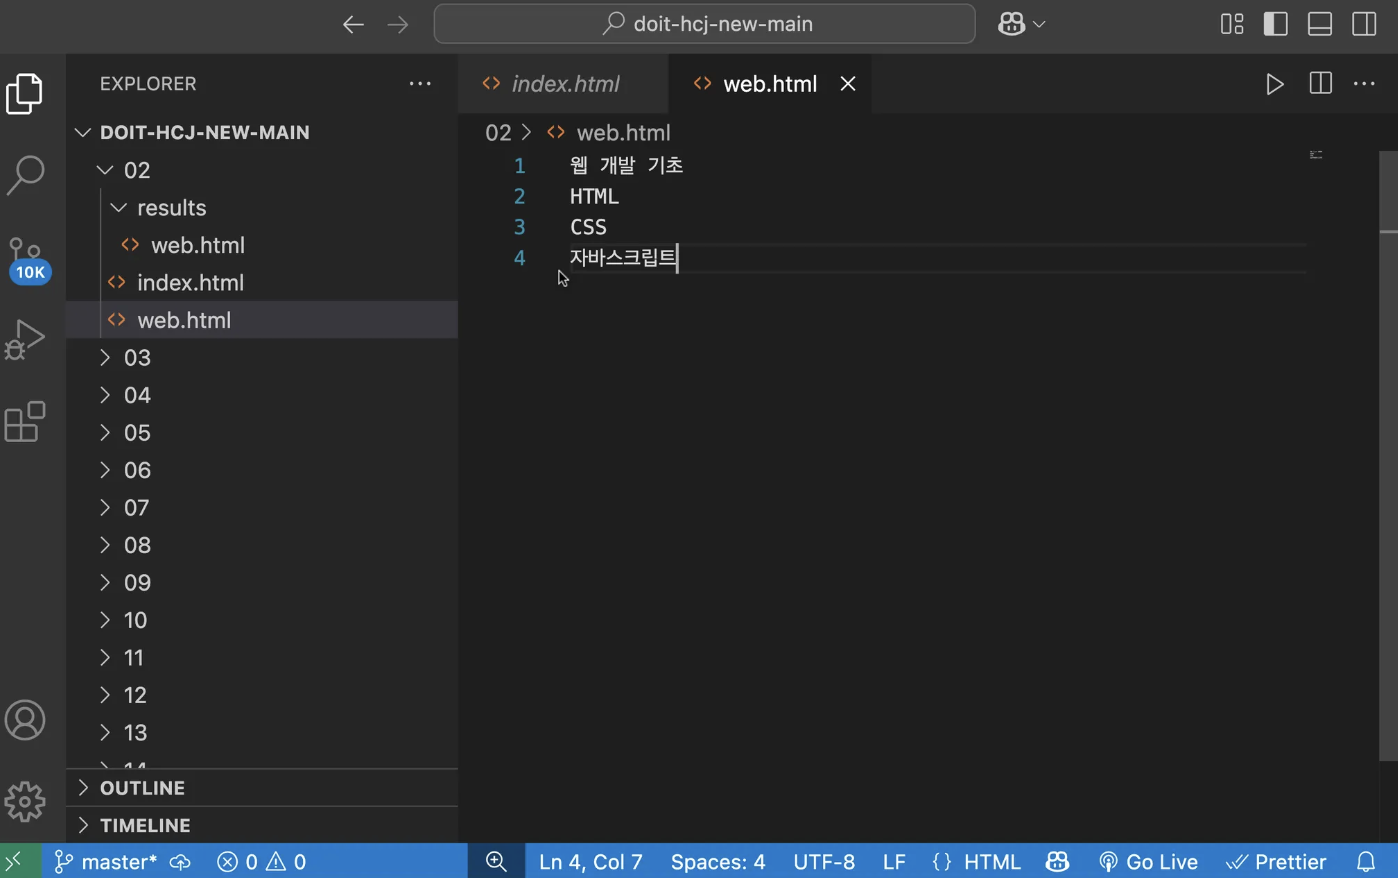Image resolution: width=1398 pixels, height=878 pixels.
Task: Split the editor to the right
Action: click(x=1320, y=84)
